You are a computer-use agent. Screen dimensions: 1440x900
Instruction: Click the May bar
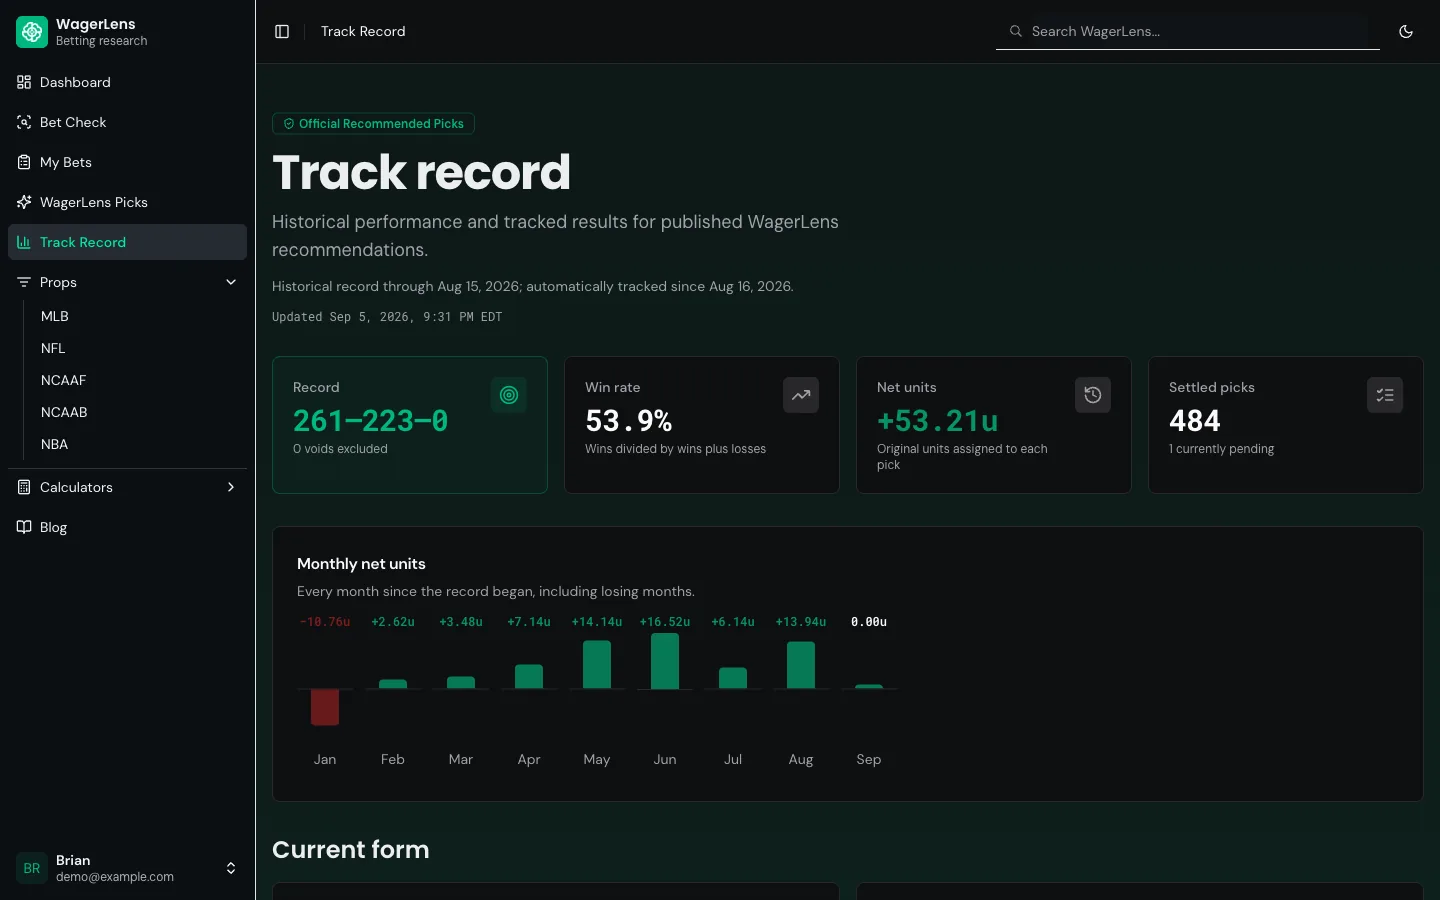[x=597, y=665]
